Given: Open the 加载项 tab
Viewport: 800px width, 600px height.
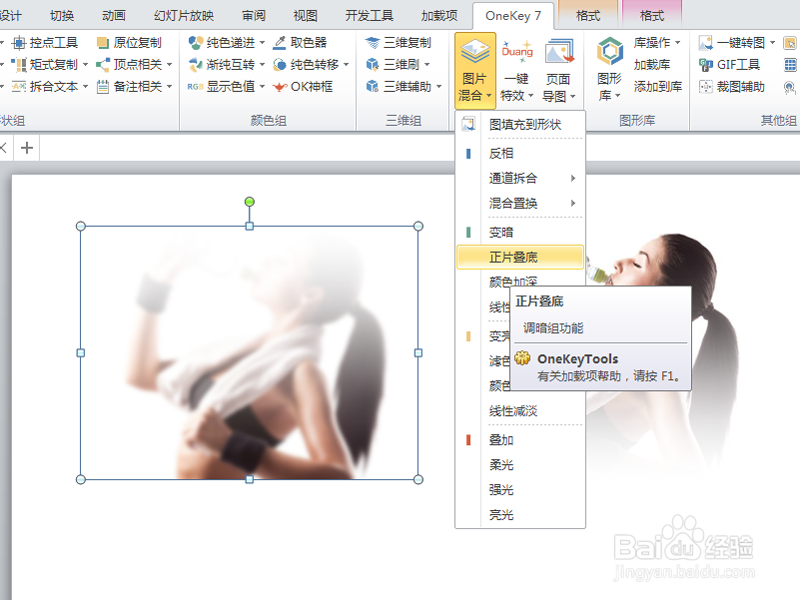Looking at the screenshot, I should [x=439, y=16].
